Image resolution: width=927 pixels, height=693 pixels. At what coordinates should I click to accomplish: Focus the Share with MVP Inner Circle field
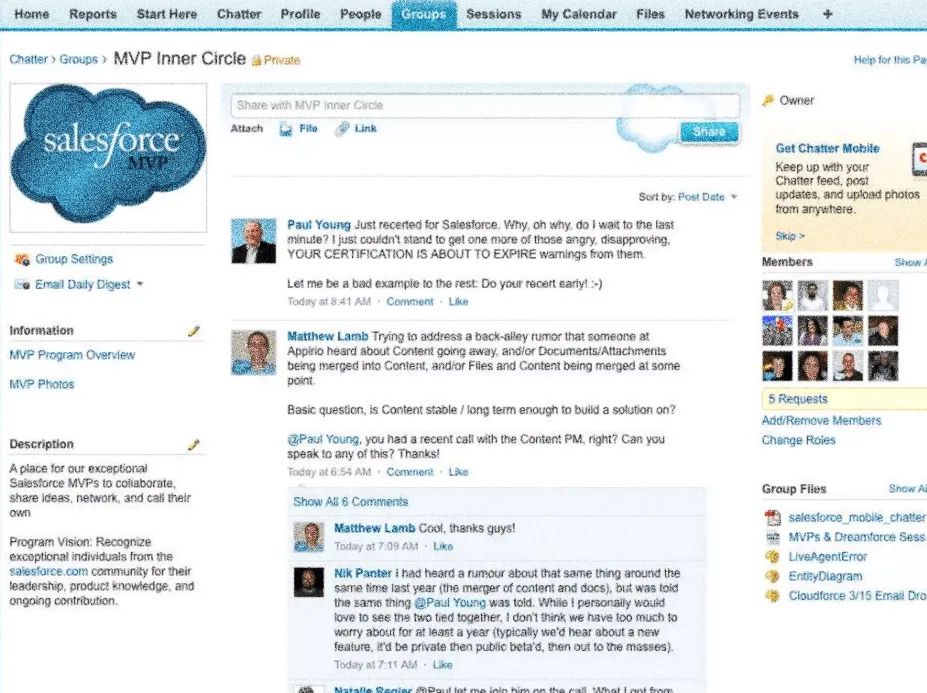(x=485, y=105)
